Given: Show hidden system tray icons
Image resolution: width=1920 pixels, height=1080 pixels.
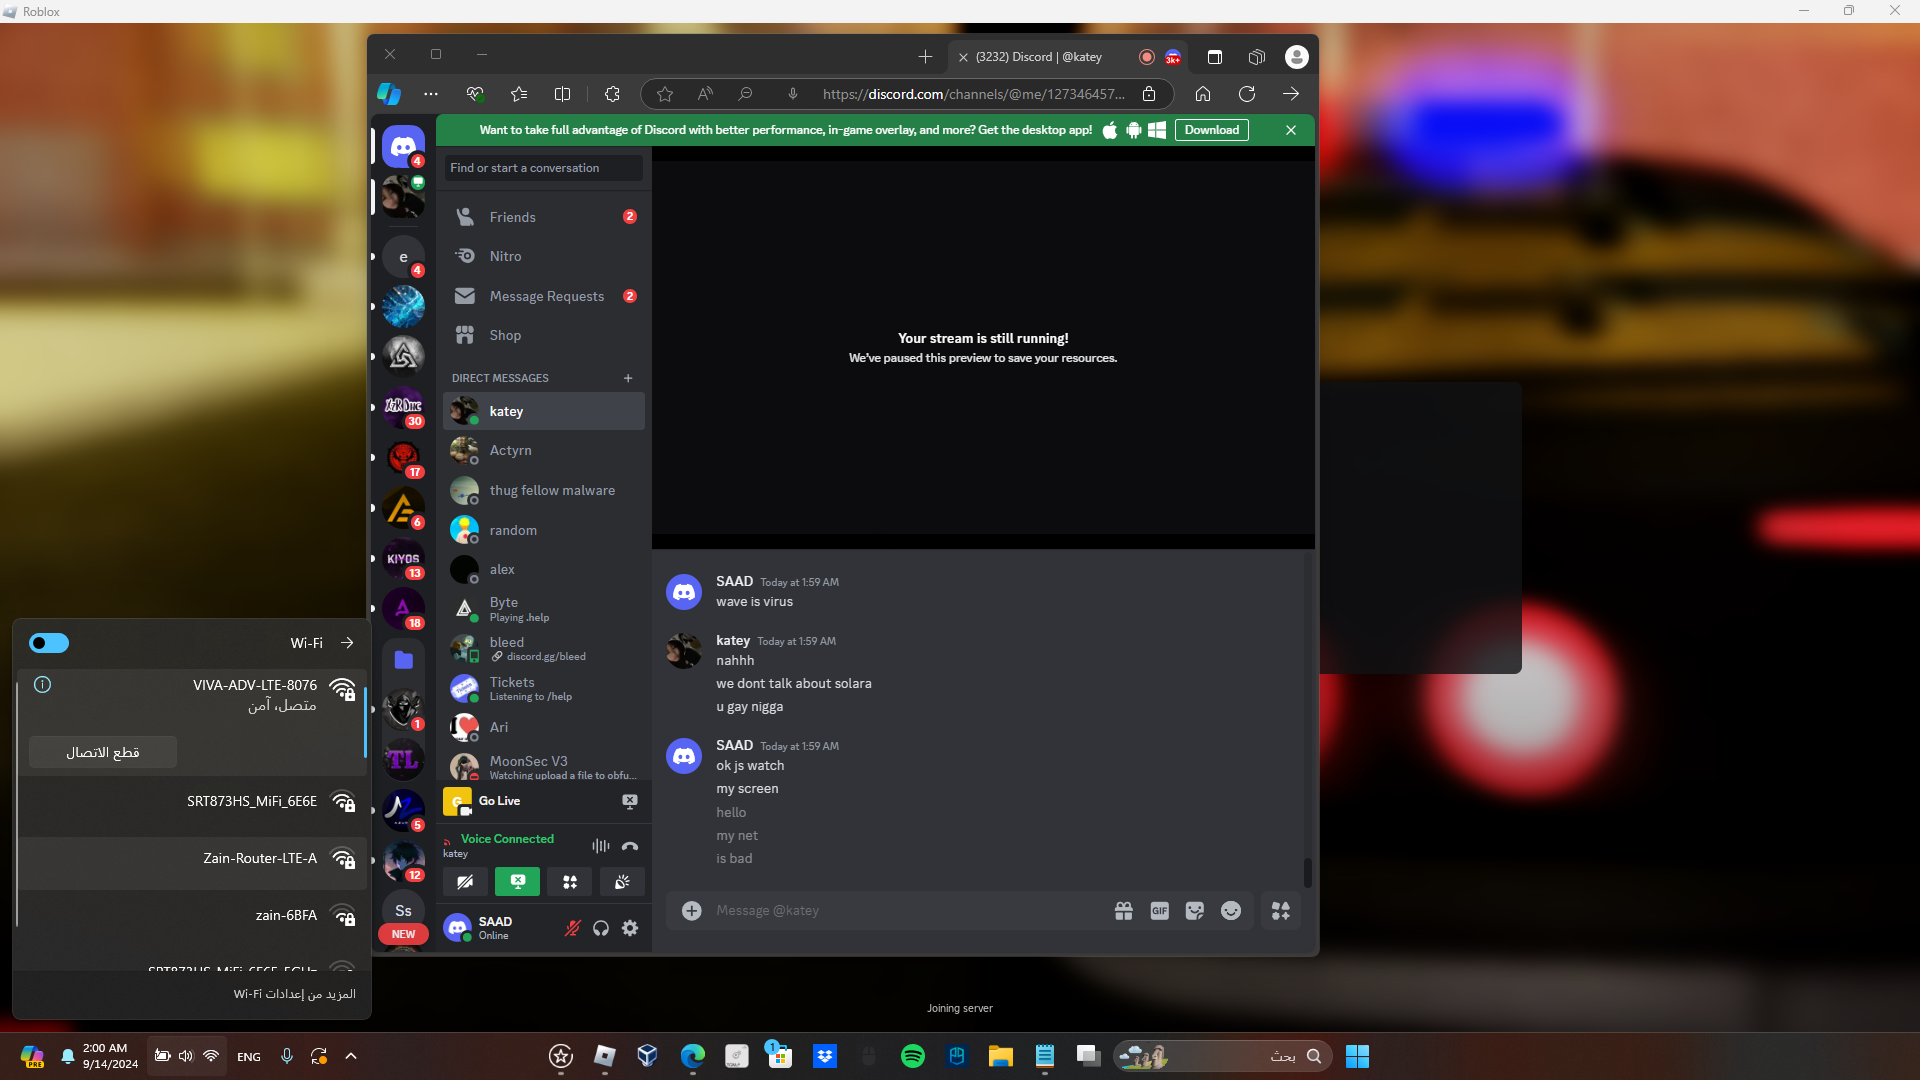Looking at the screenshot, I should click(351, 1056).
